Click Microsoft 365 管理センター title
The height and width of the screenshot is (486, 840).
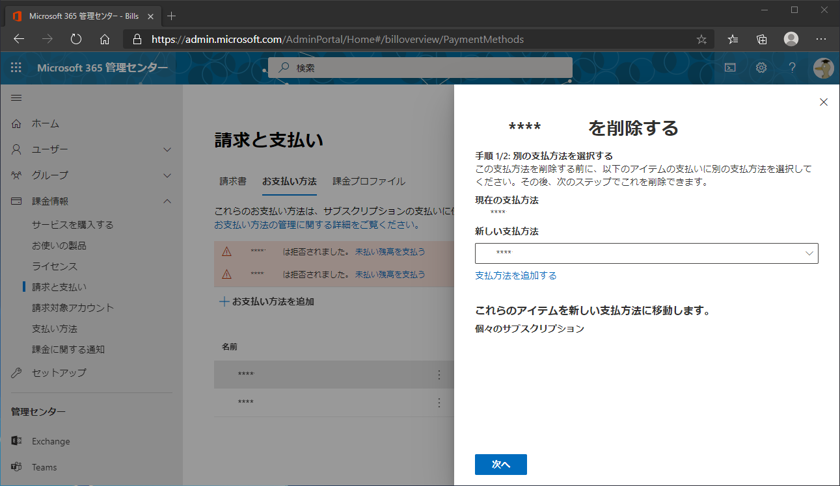pyautogui.click(x=102, y=68)
